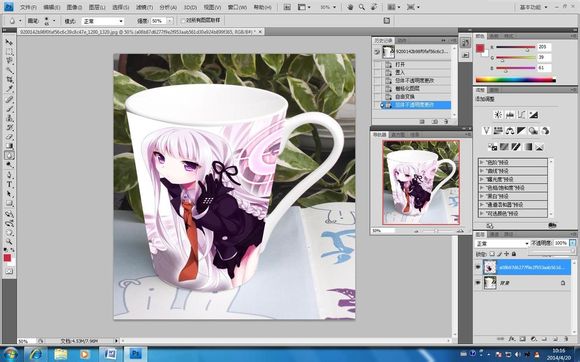Viewport: 580px width, 362px height.
Task: Open the 窗口 menu
Action: 237,7
